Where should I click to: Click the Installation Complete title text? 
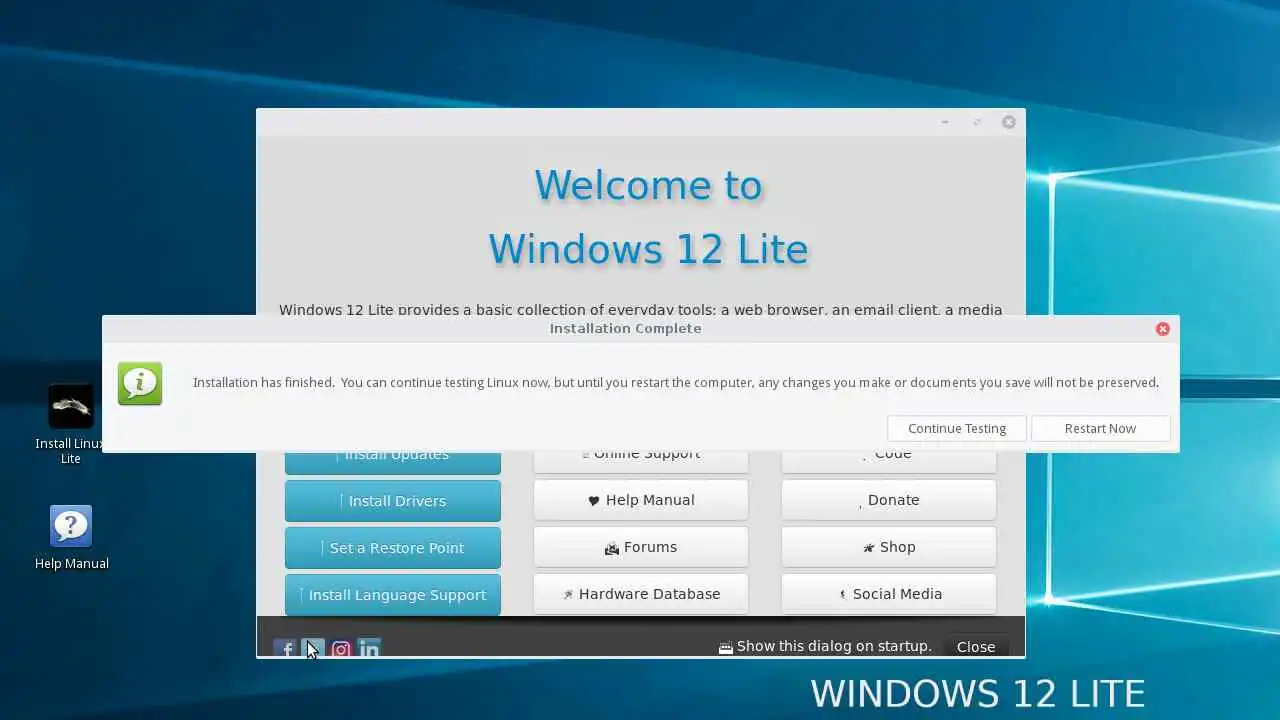pyautogui.click(x=626, y=328)
